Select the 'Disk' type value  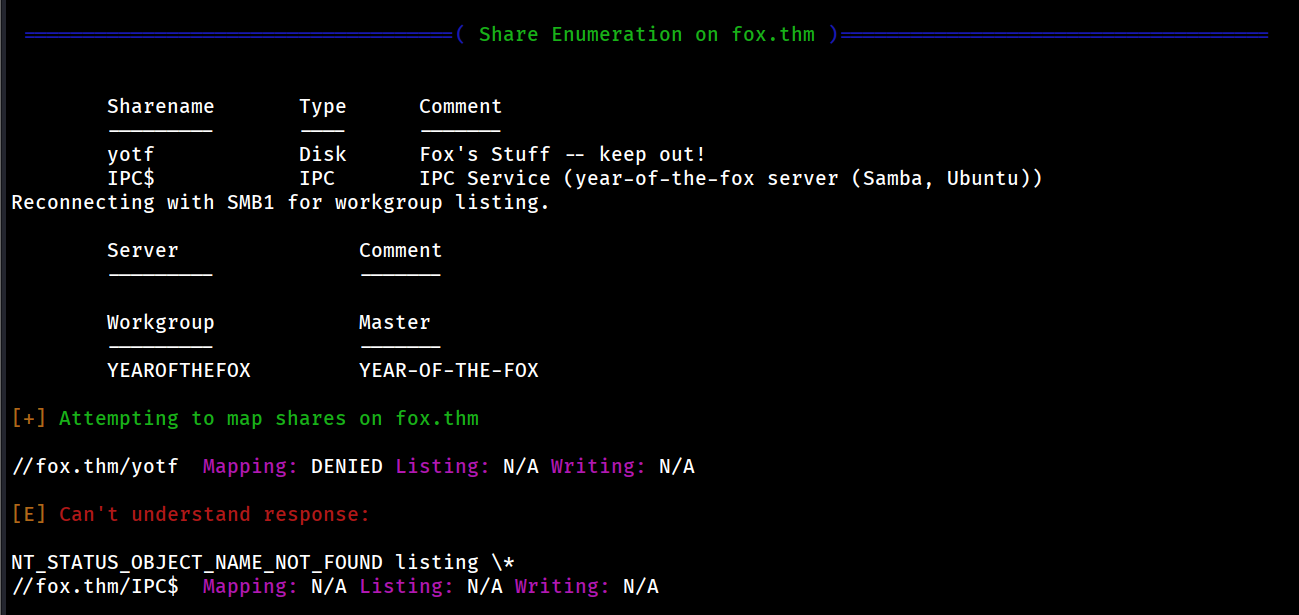point(322,155)
